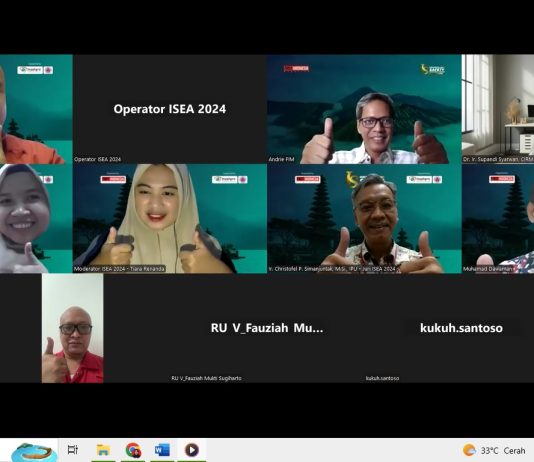Select Andrie FM's video tile
This screenshot has height=462, width=534.
[364, 109]
